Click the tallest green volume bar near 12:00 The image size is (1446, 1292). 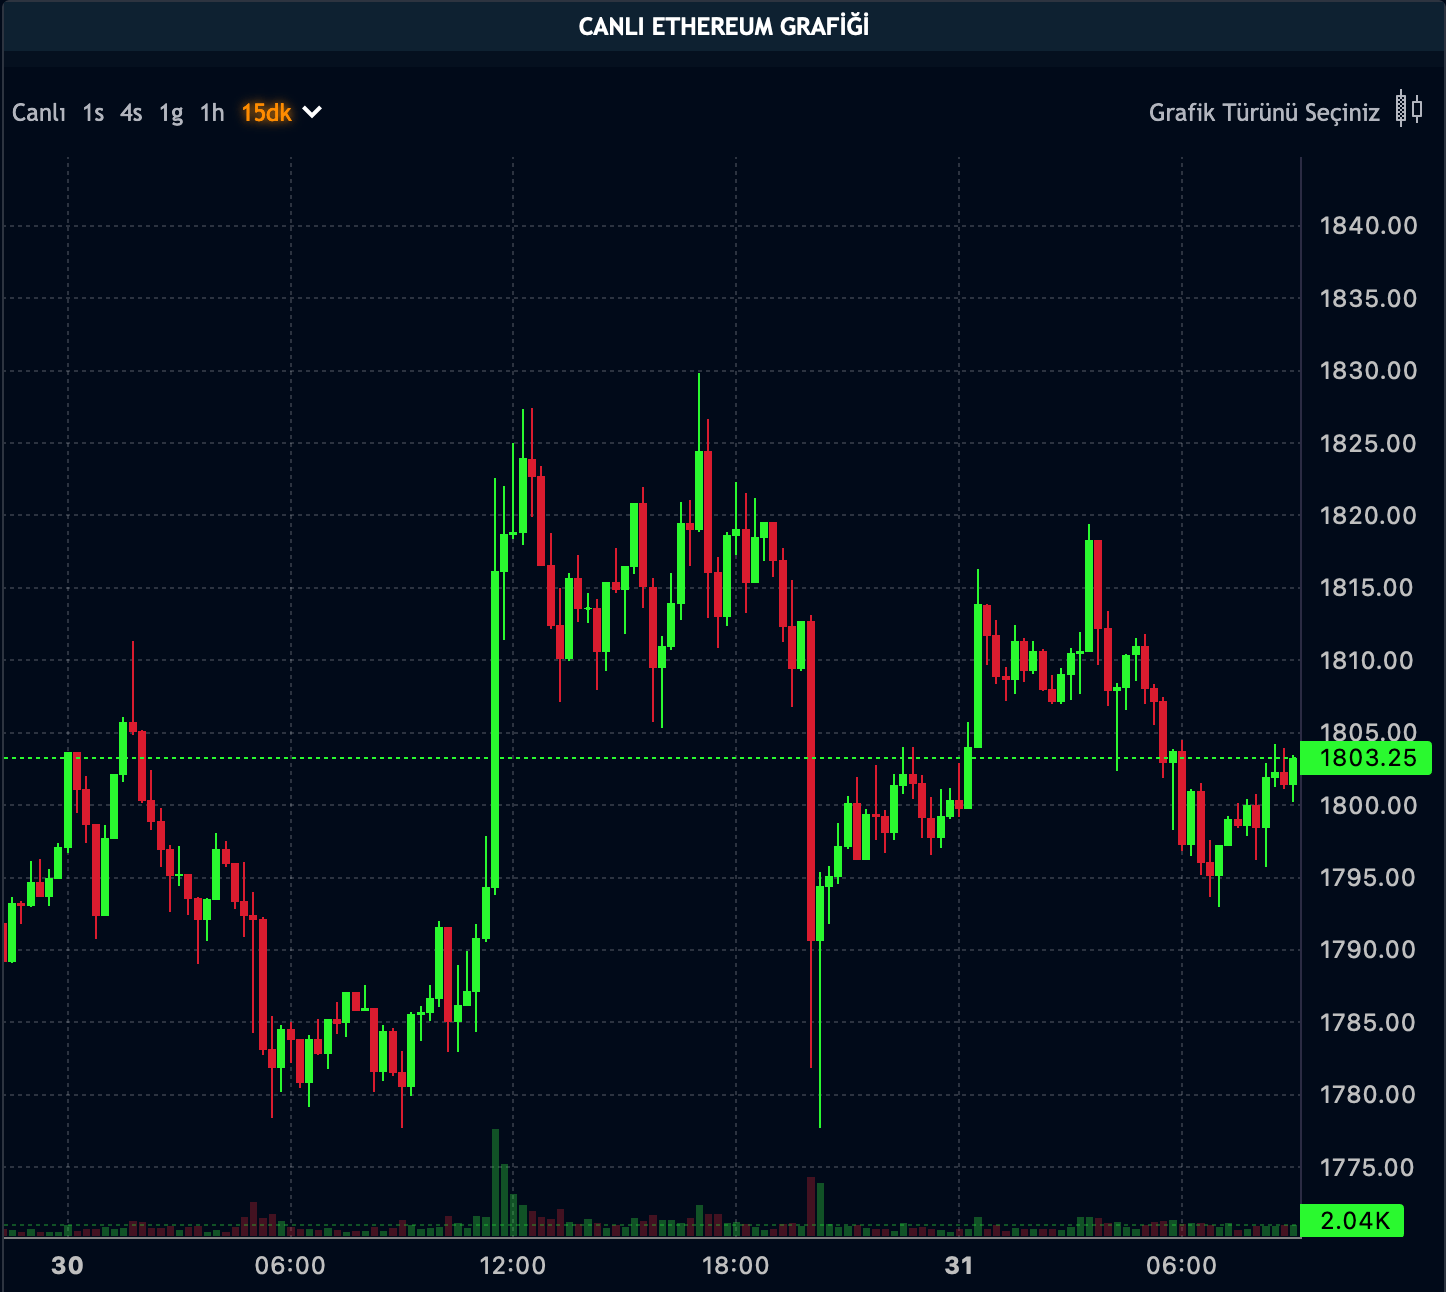click(x=495, y=1183)
